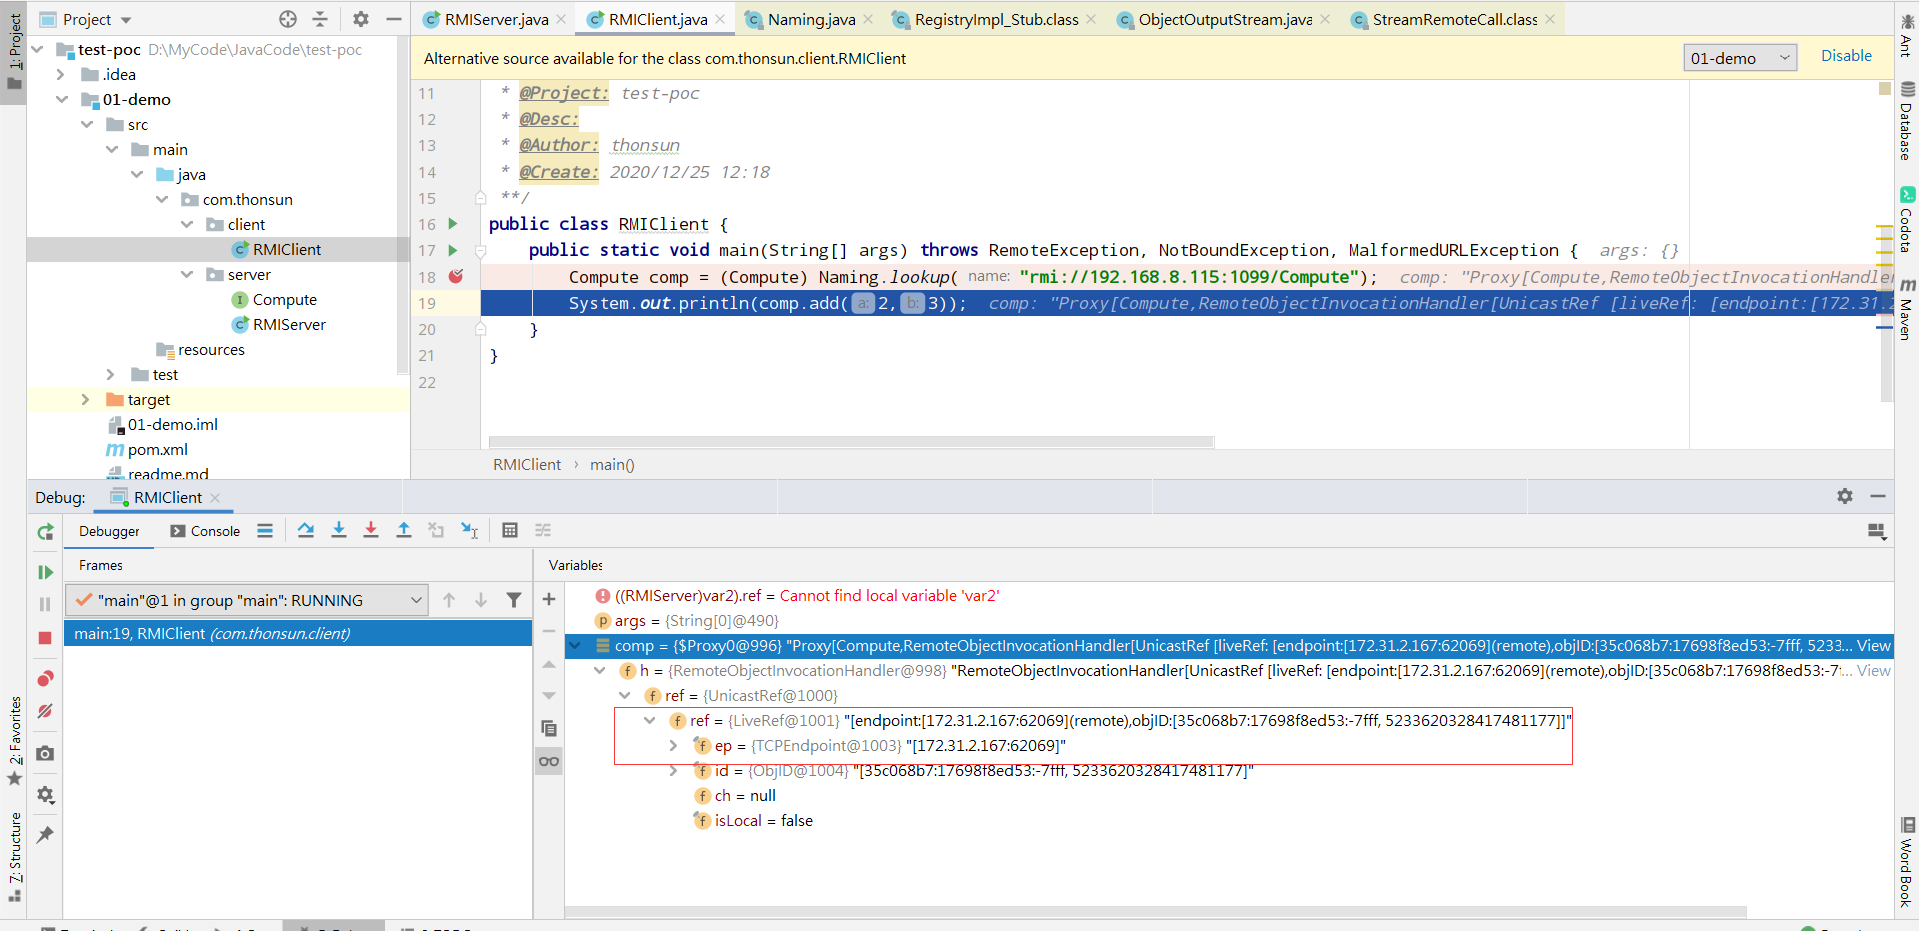Screen dimensions: 1919x931
Task: Open the main thread selector dropdown
Action: (247, 600)
